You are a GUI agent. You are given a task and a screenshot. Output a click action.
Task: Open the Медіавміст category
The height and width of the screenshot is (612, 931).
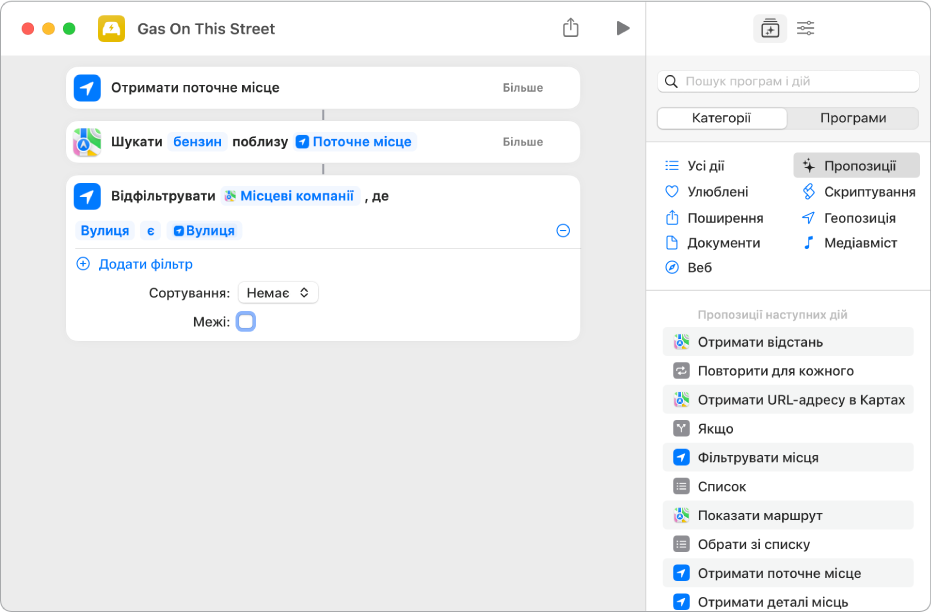808,243
